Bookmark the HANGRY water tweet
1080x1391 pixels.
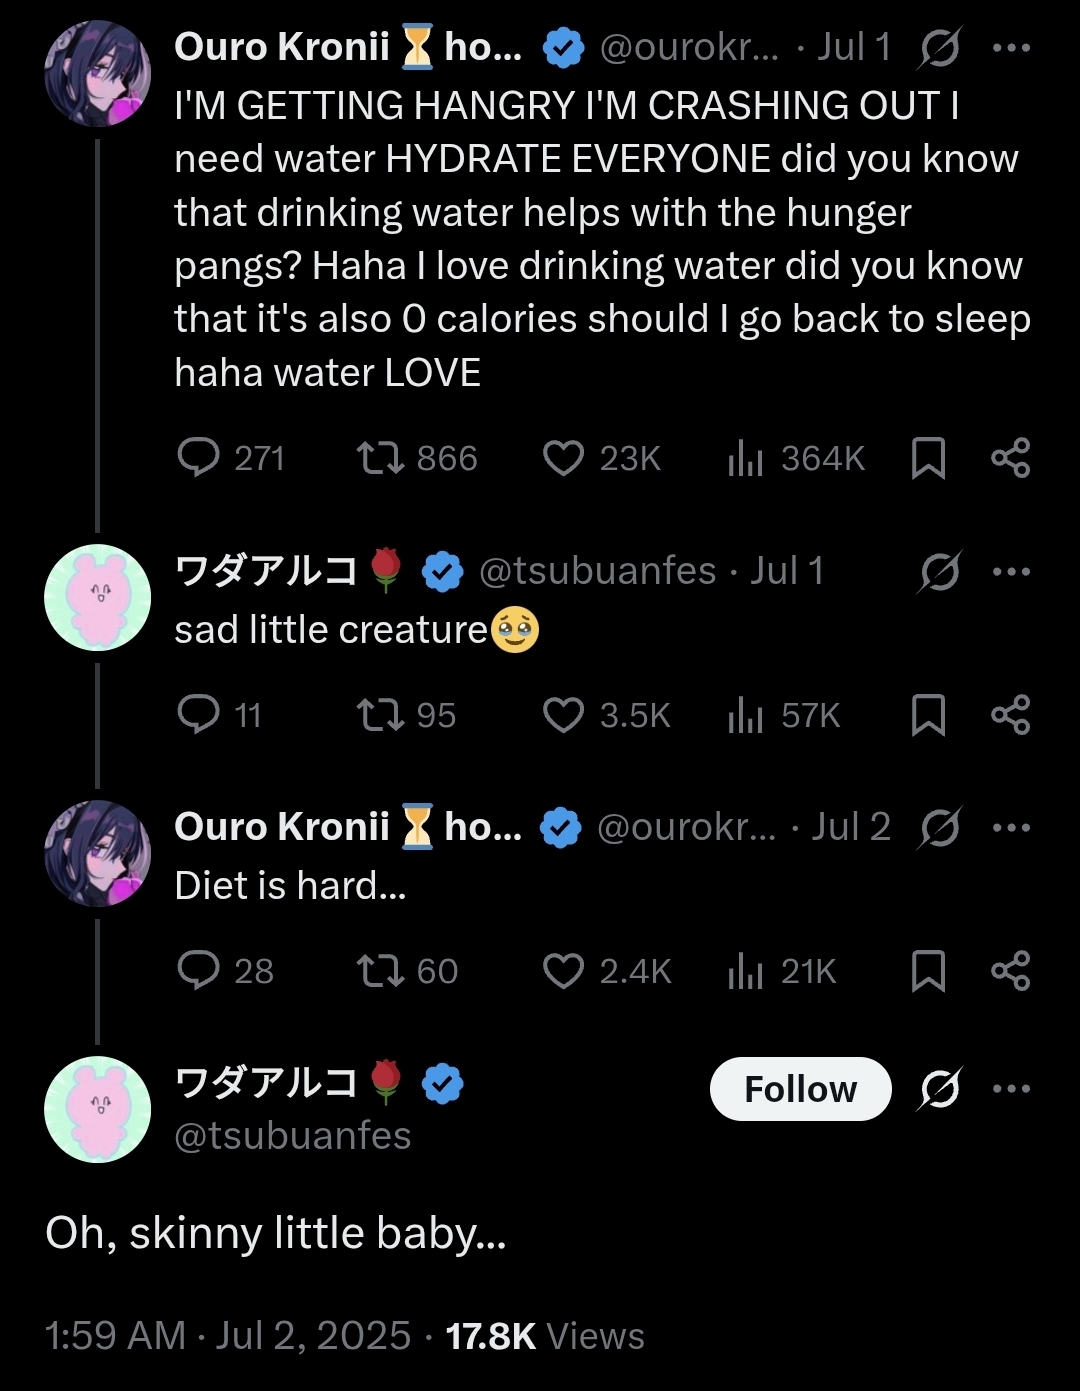coord(928,458)
